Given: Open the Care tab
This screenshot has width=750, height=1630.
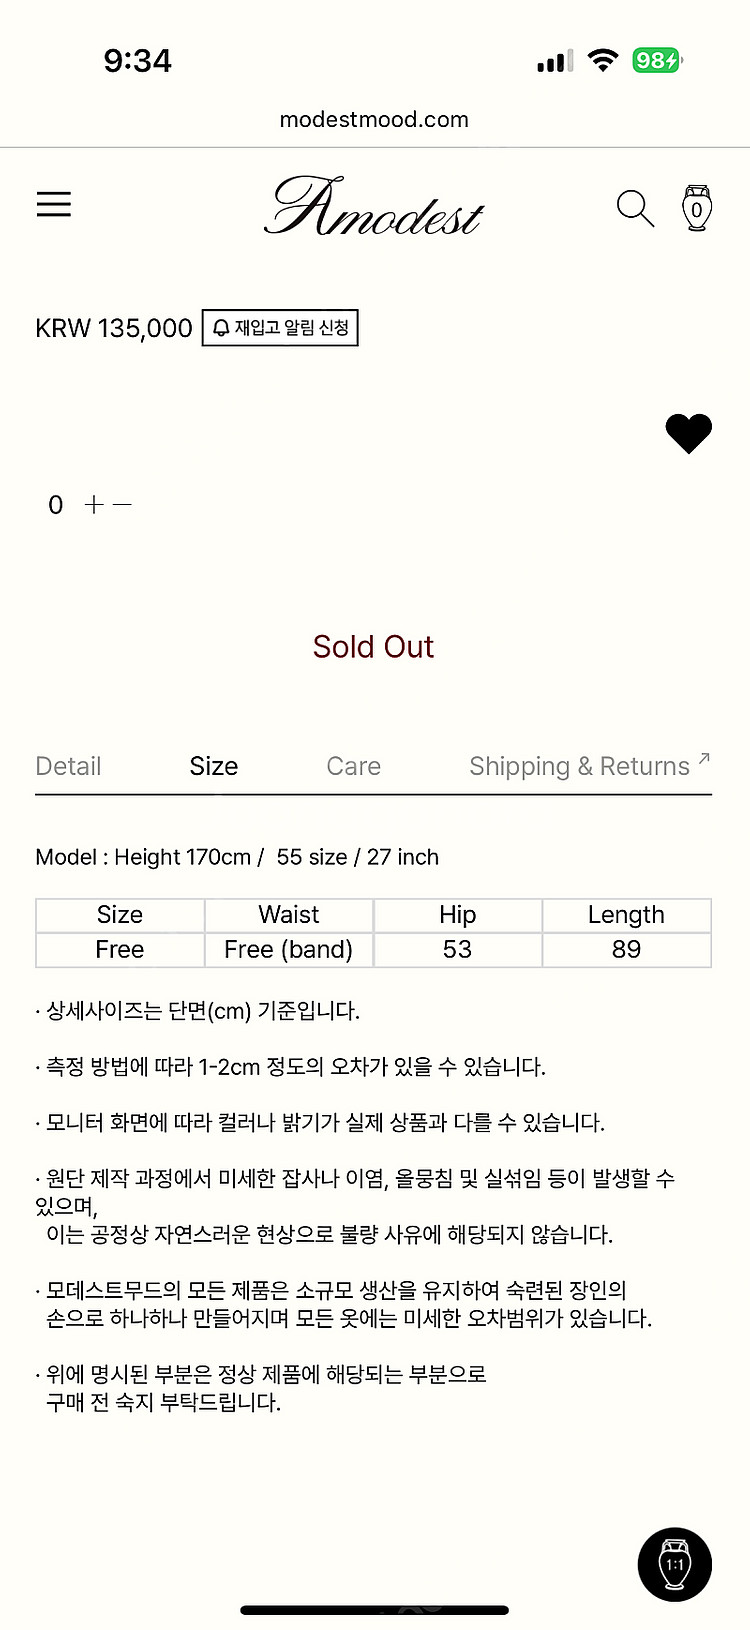Looking at the screenshot, I should [x=353, y=766].
